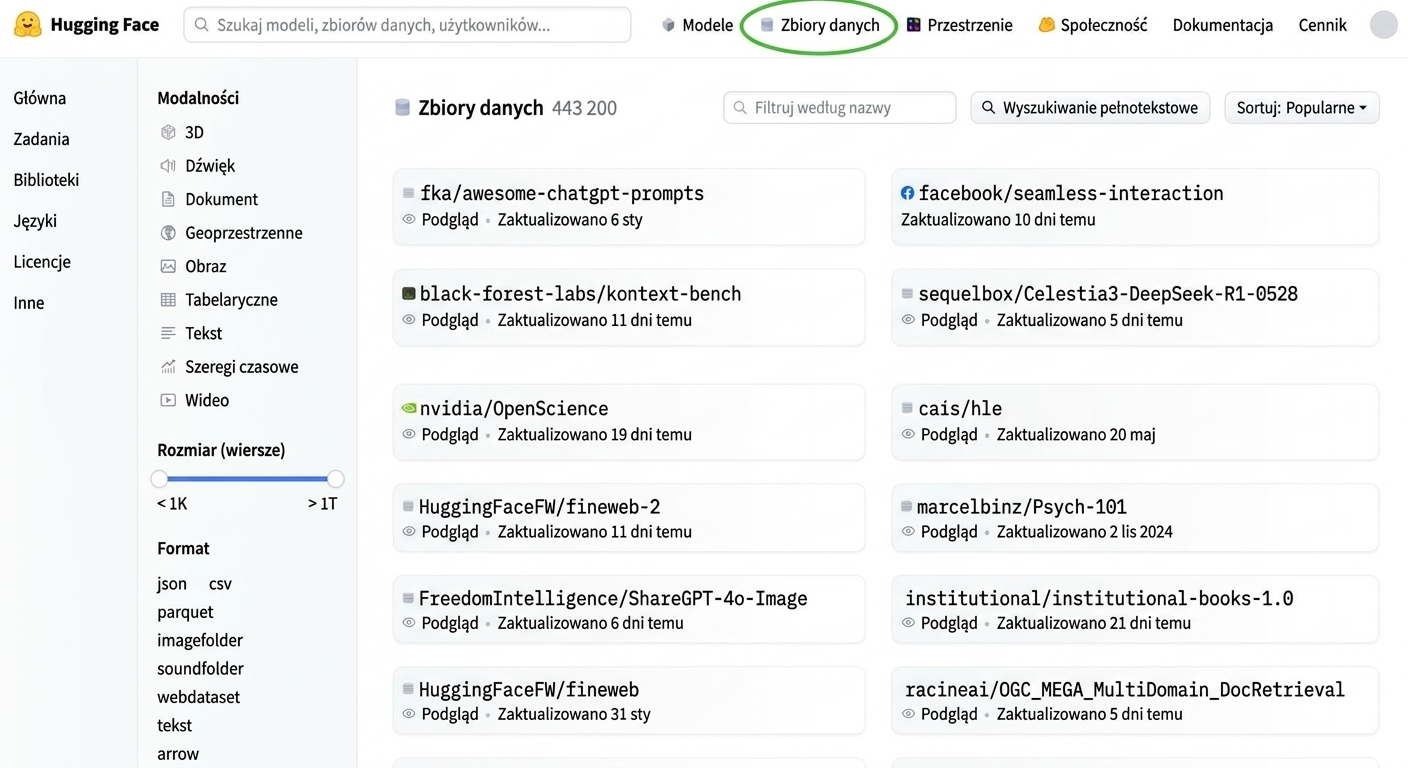Pick the Szeregi czasowe chart icon
Viewport: 1408px width, 768px height.
point(168,367)
